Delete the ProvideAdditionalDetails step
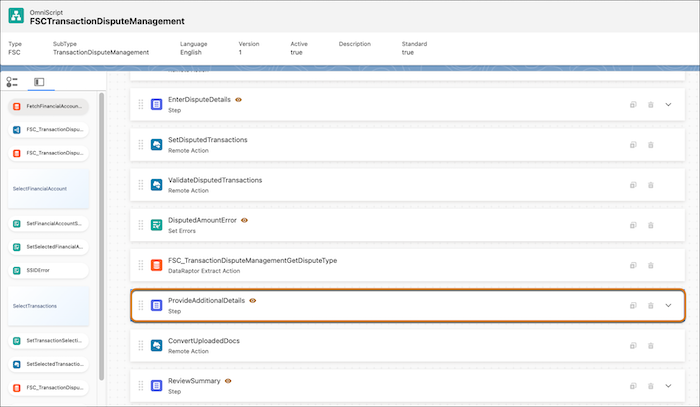Image resolution: width=700 pixels, height=407 pixels. click(x=650, y=305)
